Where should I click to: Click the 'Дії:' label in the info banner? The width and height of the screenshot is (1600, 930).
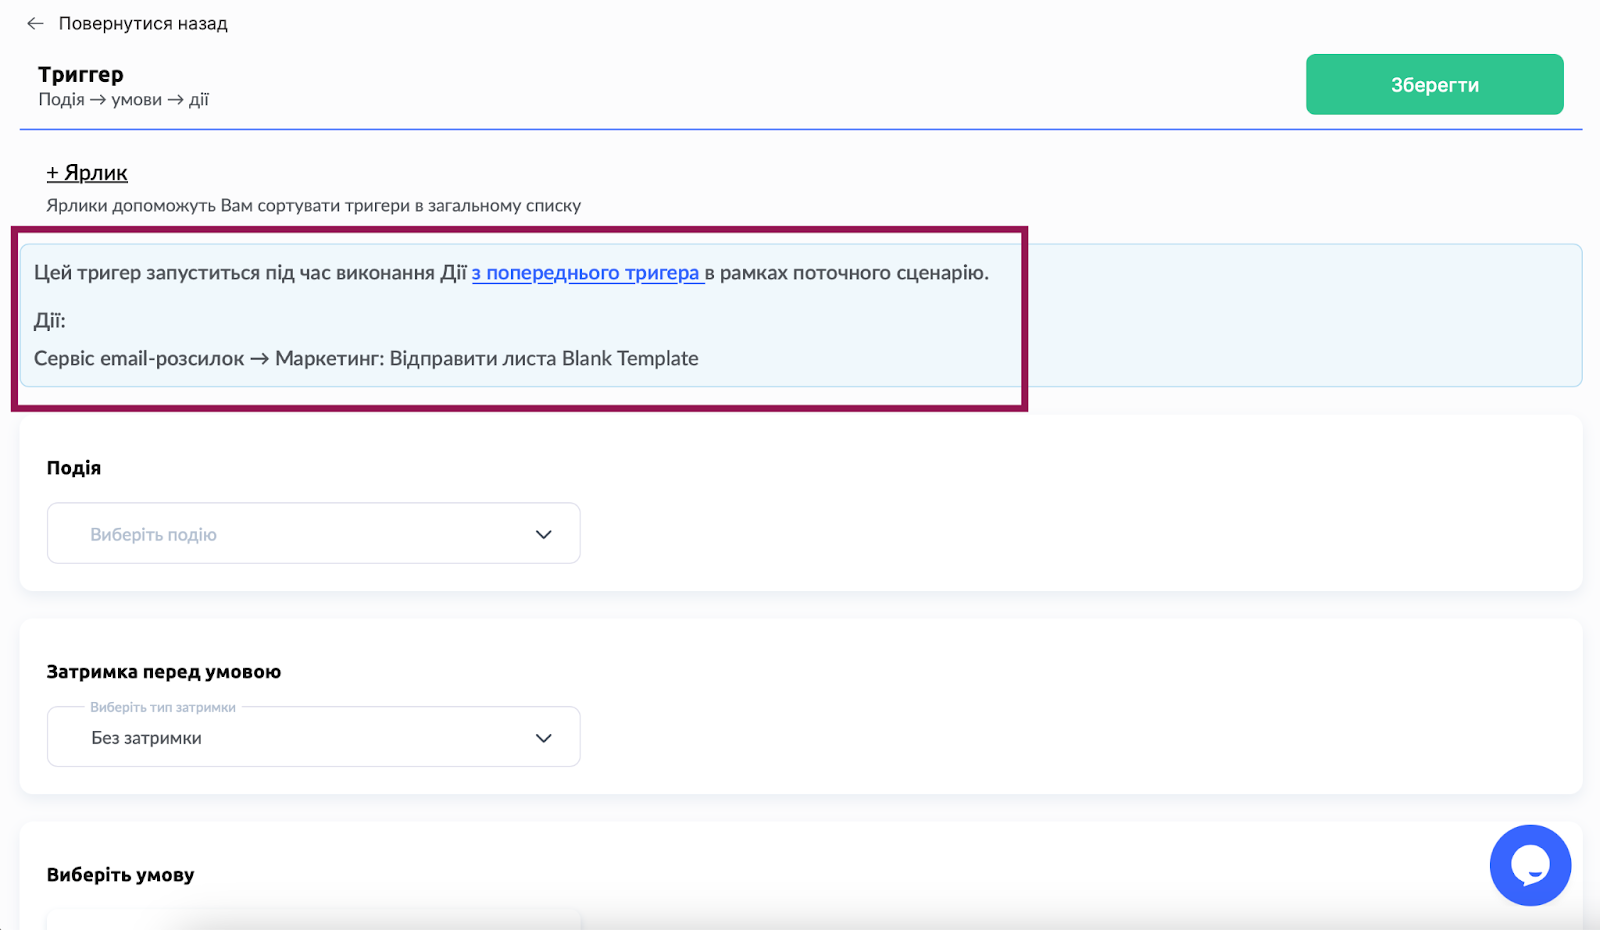pos(50,321)
